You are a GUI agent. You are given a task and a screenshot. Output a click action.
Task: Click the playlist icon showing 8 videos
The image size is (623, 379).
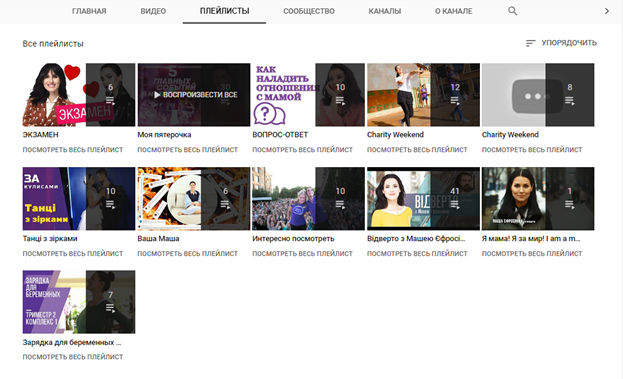pos(570,101)
